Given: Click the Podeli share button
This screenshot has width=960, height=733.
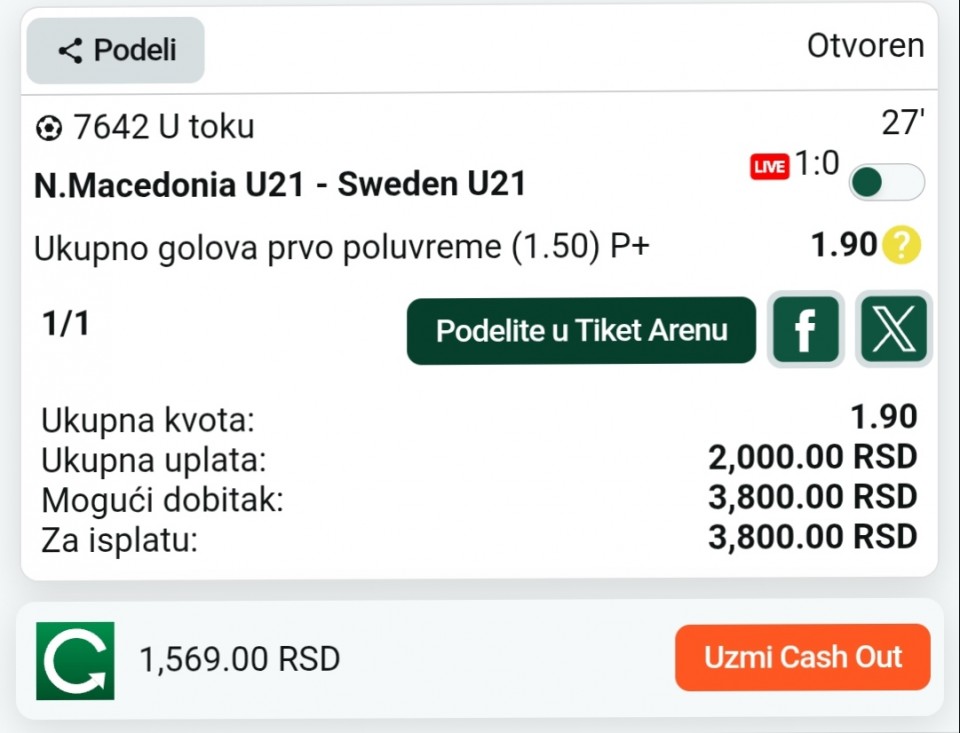Looking at the screenshot, I should tap(115, 50).
